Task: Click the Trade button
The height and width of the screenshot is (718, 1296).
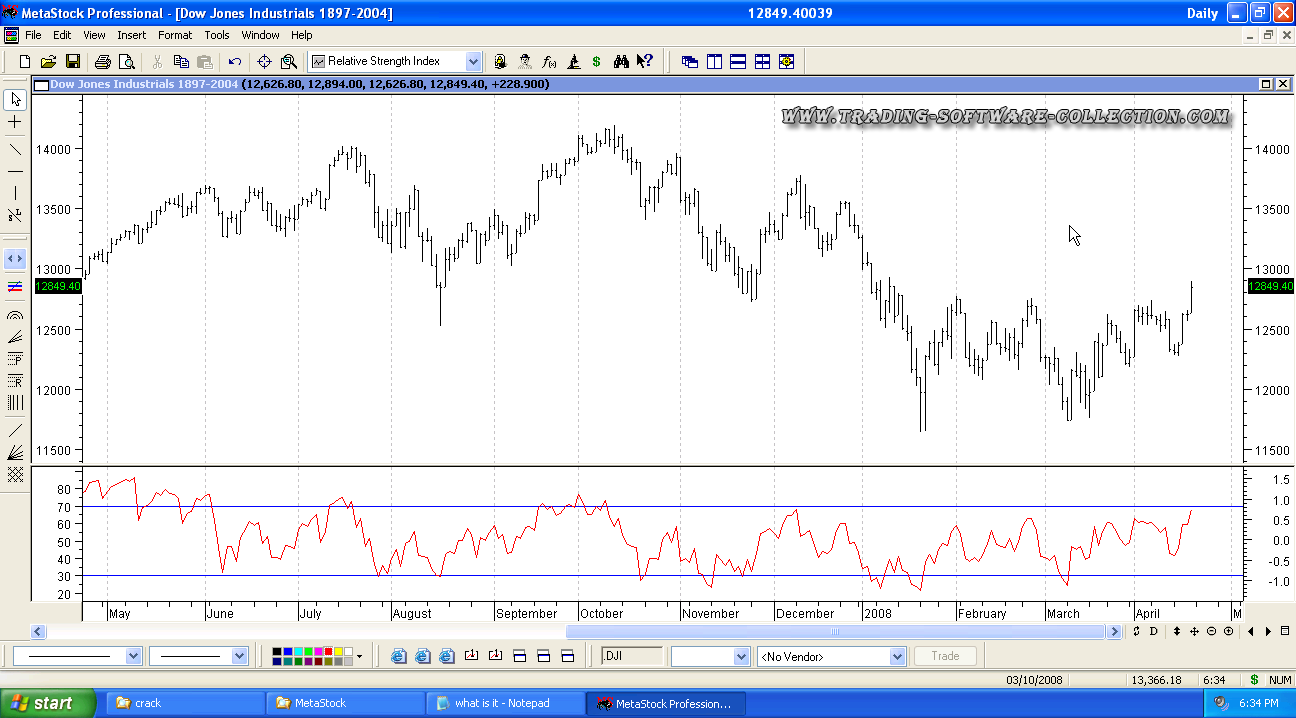Action: [945, 657]
